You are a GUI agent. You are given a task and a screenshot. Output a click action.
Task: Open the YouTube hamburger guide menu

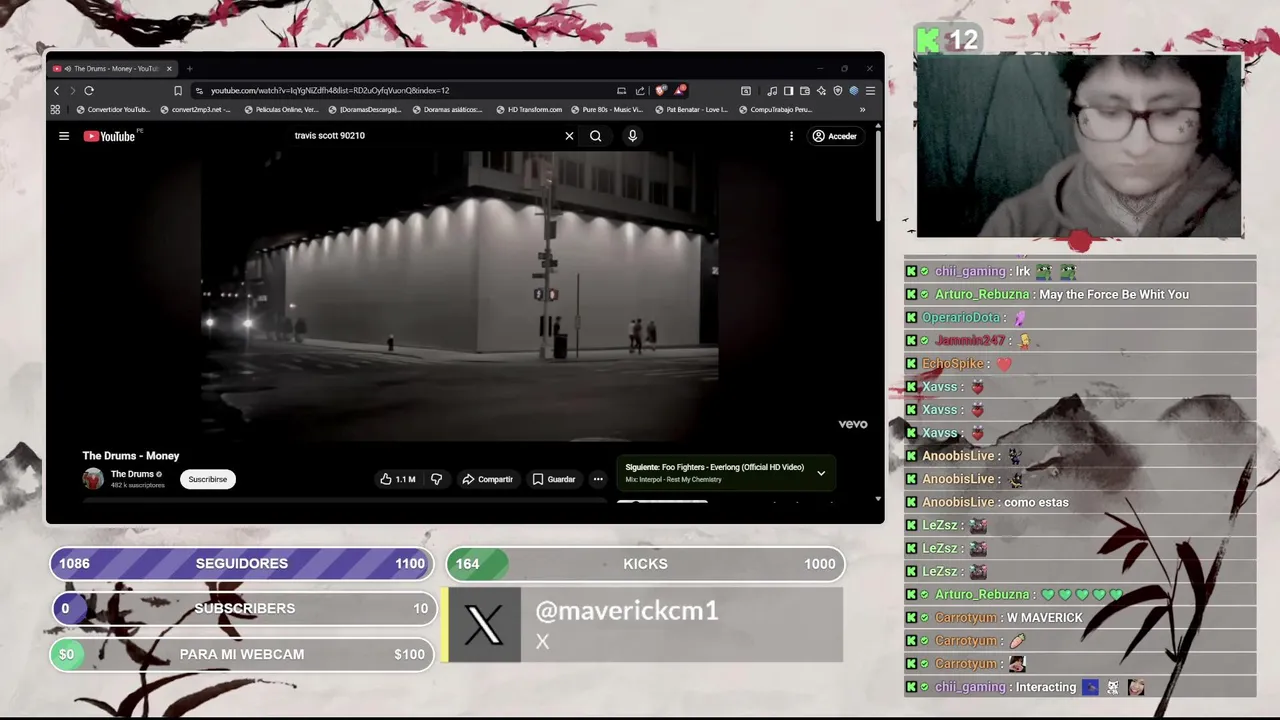[x=64, y=136]
